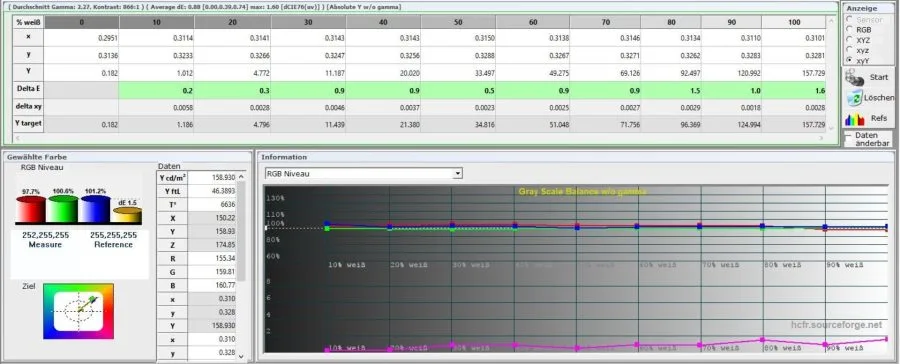Viewport: 900px width, 364px height.
Task: Open the Refs color histogram icon
Action: tap(855, 118)
